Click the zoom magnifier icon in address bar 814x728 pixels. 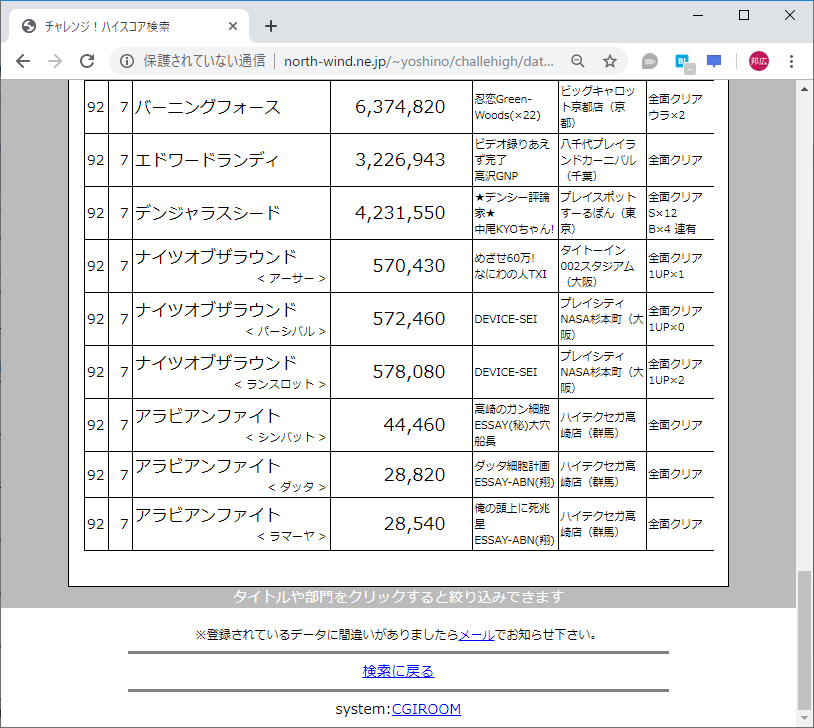click(x=578, y=61)
